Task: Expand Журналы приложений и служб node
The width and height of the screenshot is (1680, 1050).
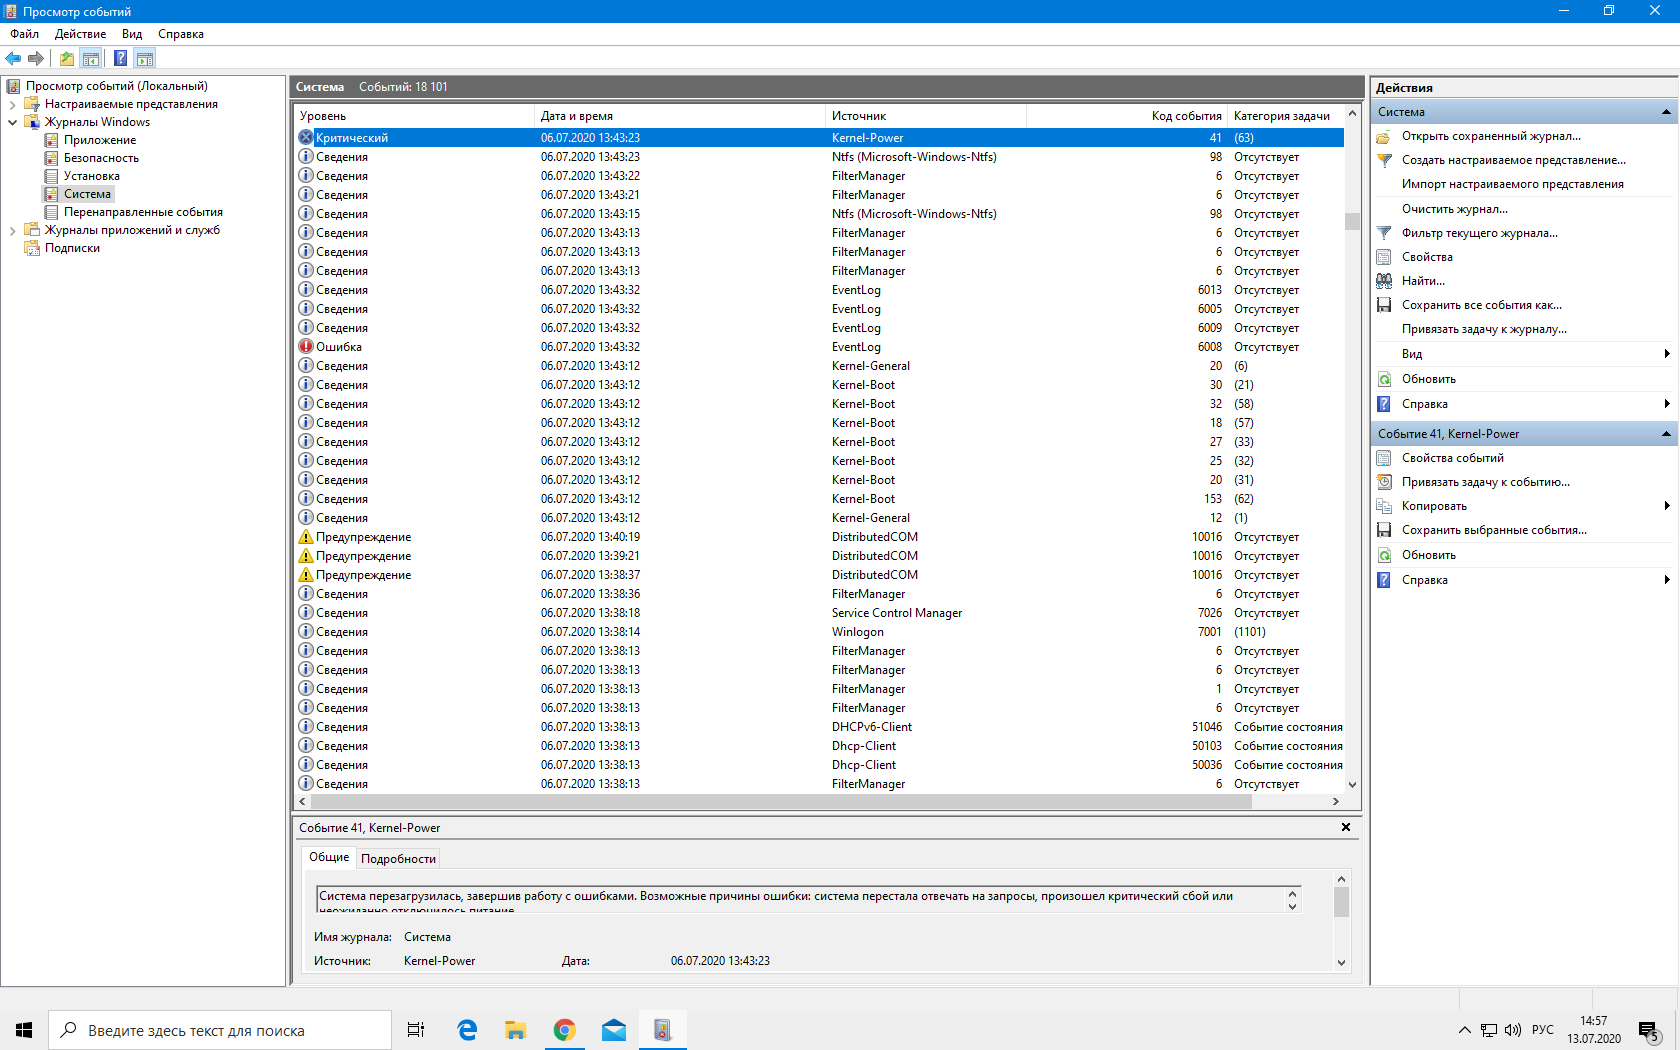Action: 12,230
